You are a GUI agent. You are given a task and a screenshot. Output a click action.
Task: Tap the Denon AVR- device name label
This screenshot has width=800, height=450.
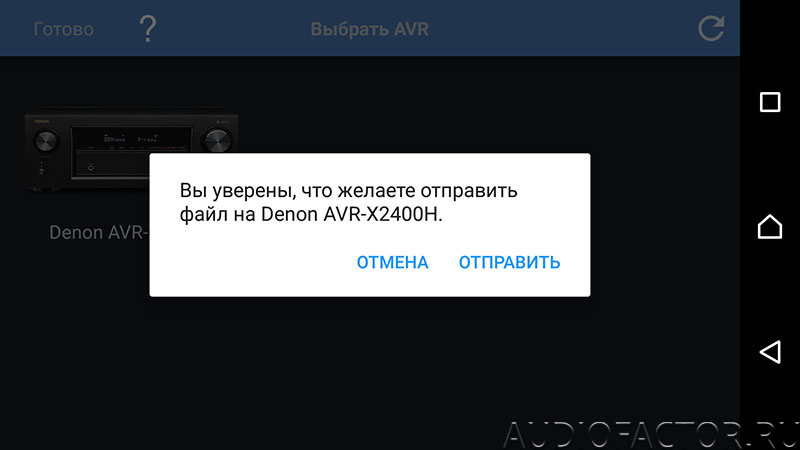[99, 233]
